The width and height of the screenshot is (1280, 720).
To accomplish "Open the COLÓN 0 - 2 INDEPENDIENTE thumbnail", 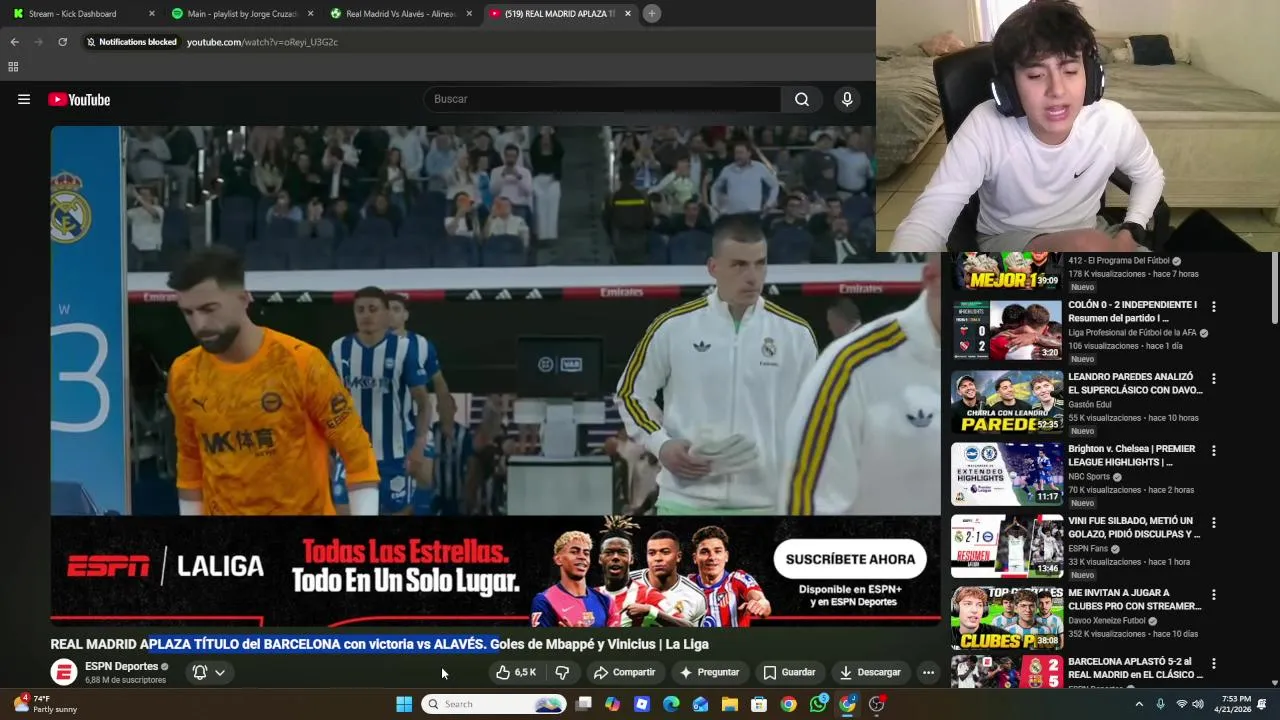I will tap(1006, 330).
